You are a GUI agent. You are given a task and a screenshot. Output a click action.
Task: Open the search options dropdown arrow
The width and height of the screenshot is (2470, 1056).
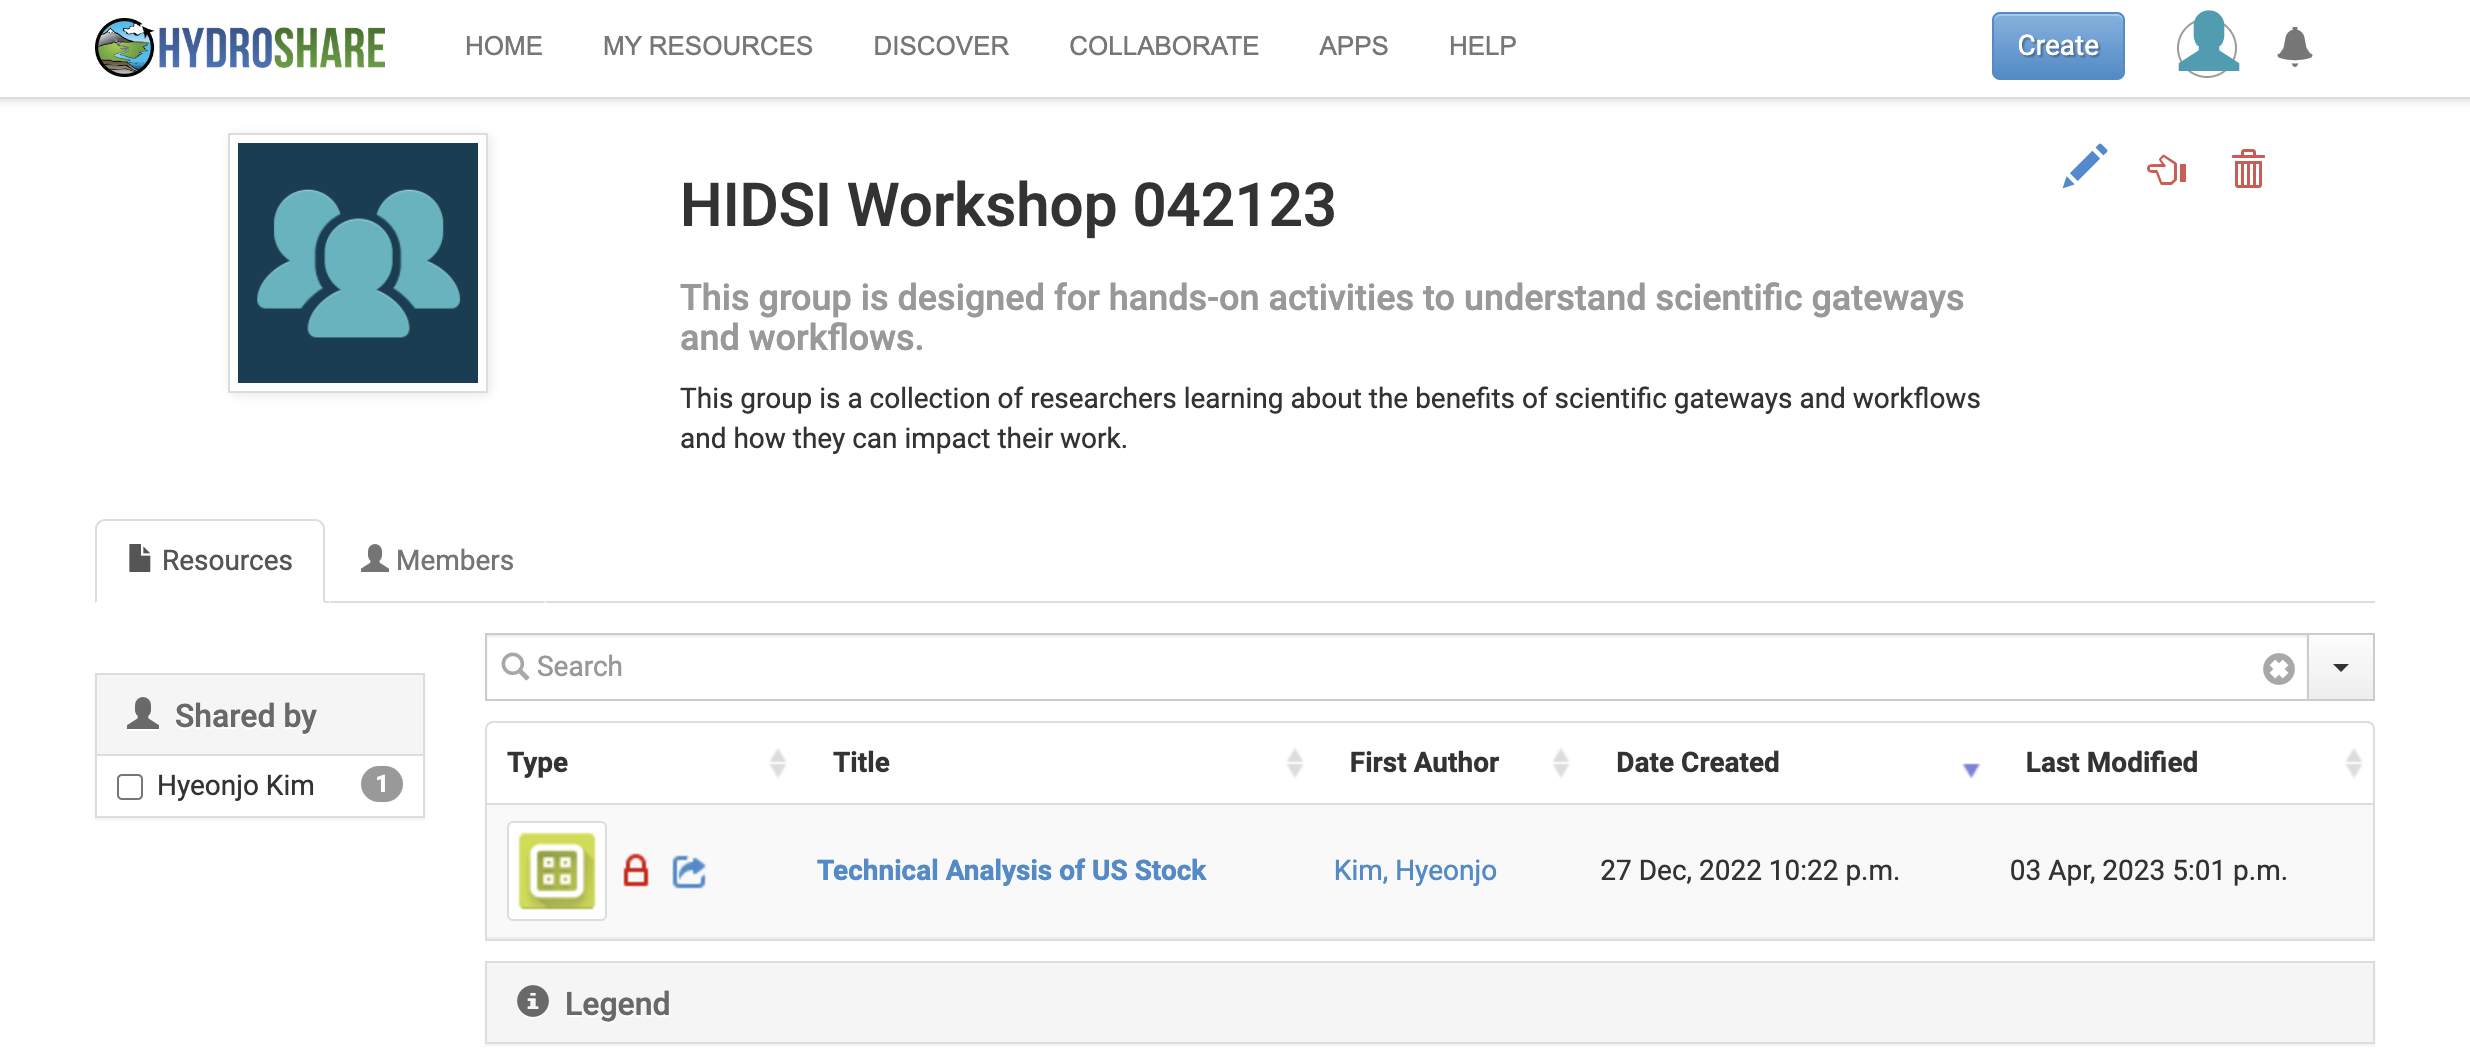pos(2341,668)
